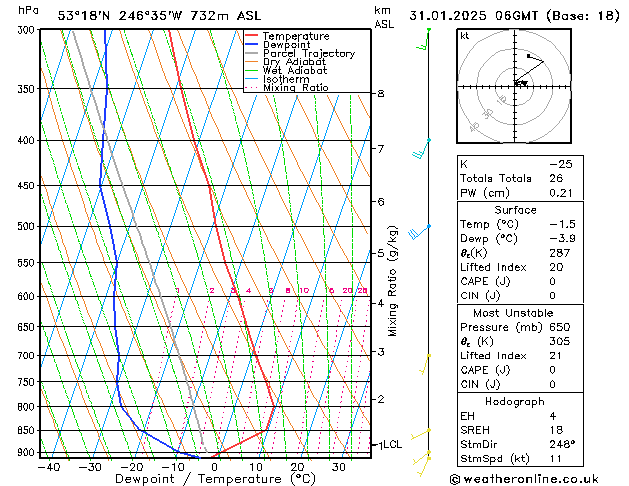The height and width of the screenshot is (486, 629).
Task: Click the 850 hPa pressure axis label
Action: 27,430
